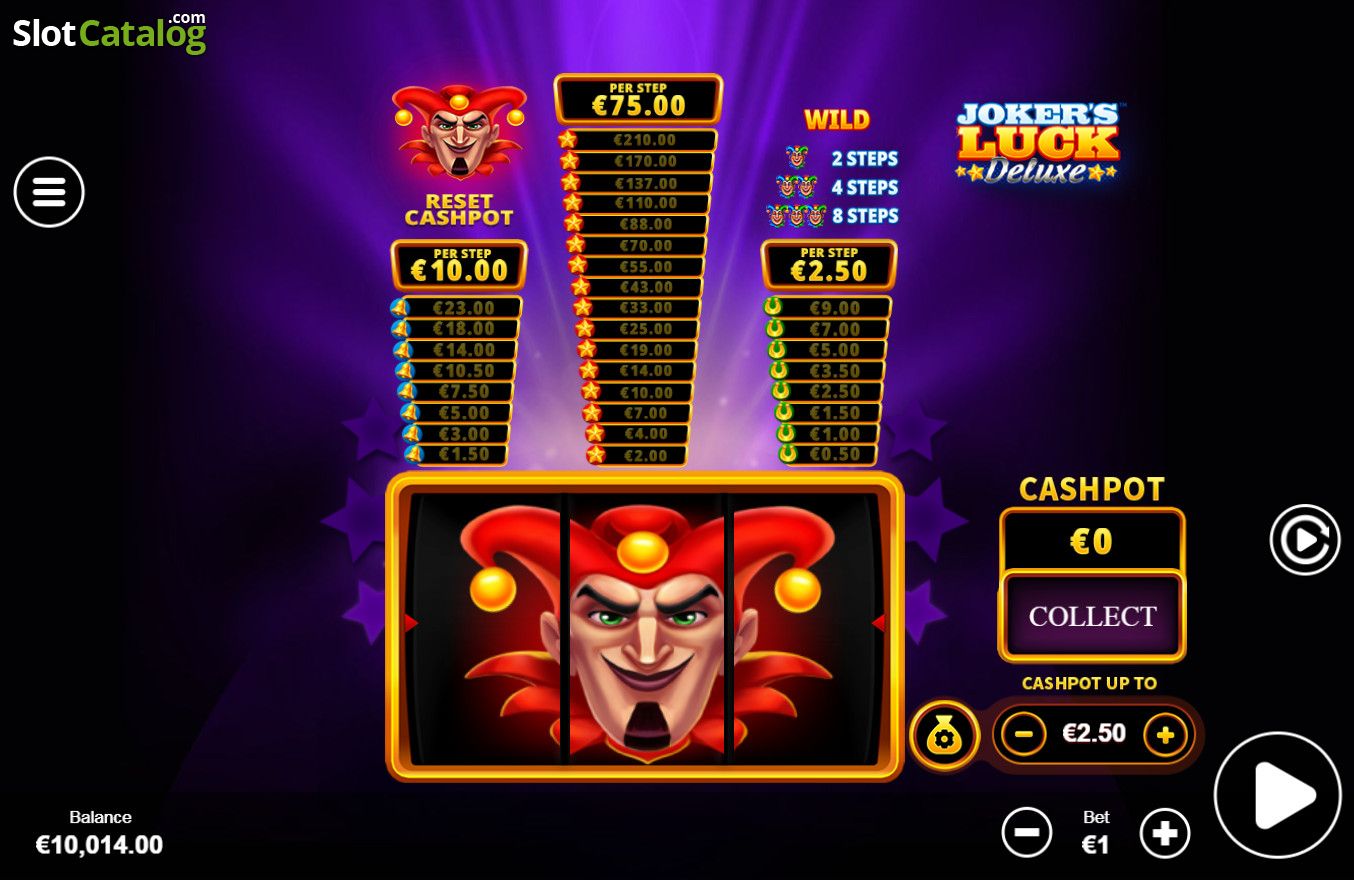Decrease the bet amount with minus
The height and width of the screenshot is (880, 1354).
tap(1027, 832)
